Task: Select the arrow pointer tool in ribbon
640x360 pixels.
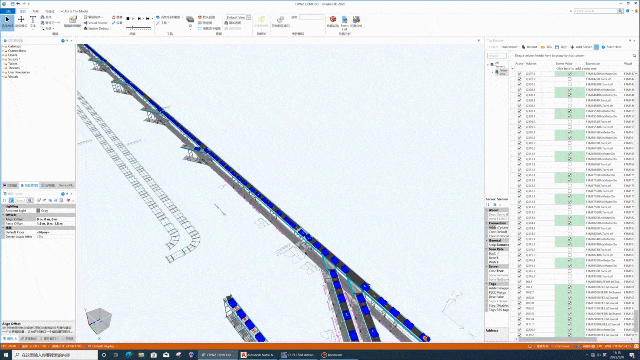Action: (7, 22)
